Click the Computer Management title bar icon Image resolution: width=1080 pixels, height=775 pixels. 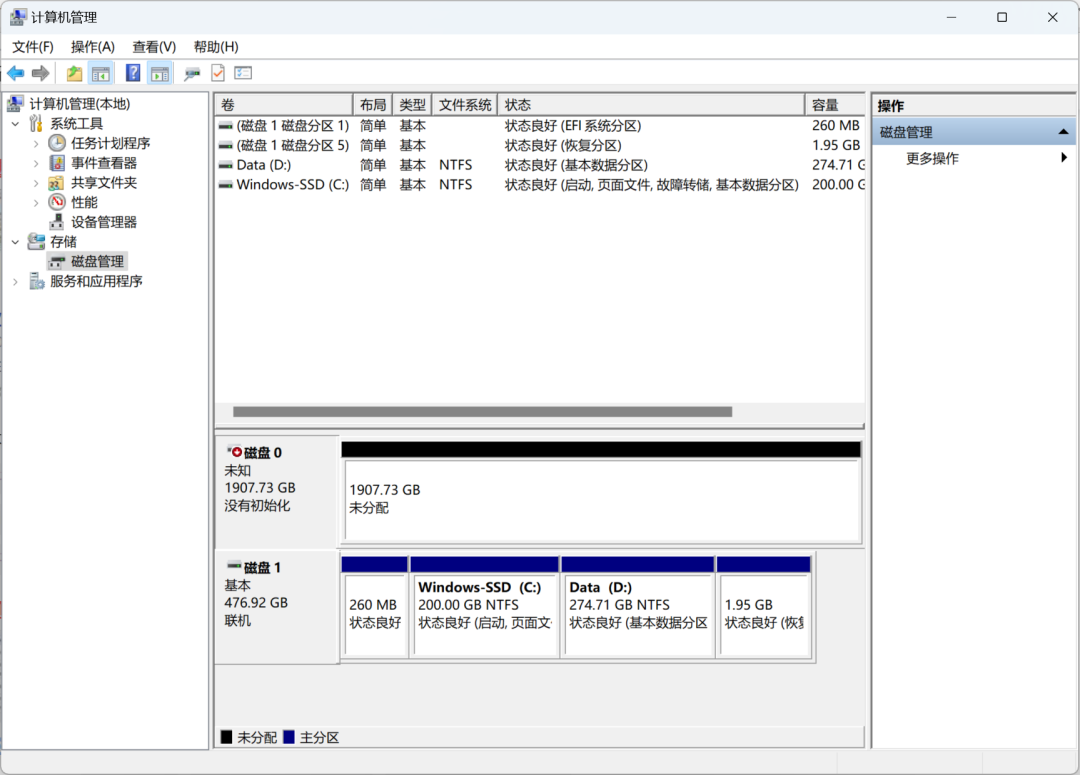[19, 17]
